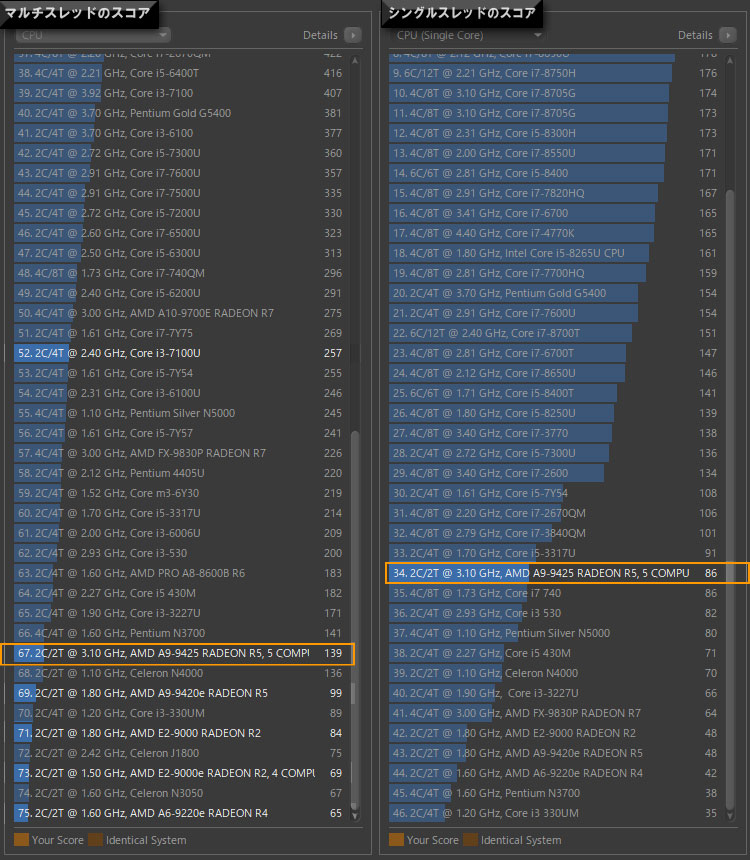Click the left panel's Details label
The height and width of the screenshot is (860, 750).
(320, 35)
